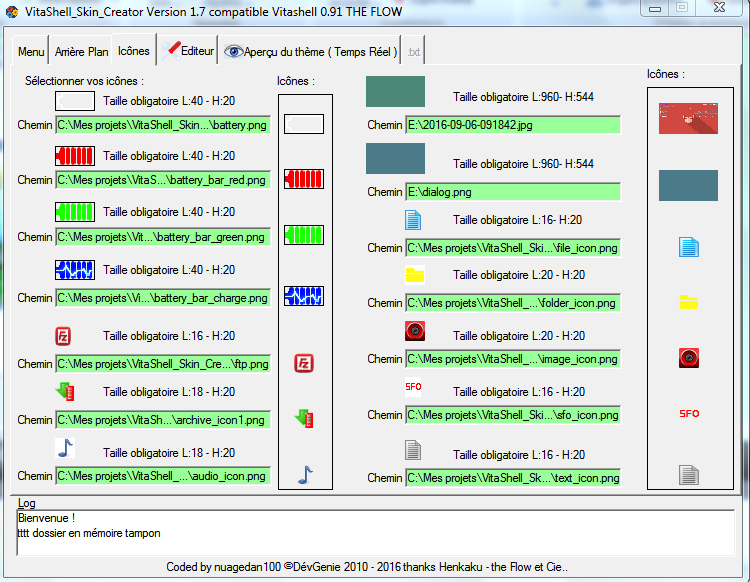The image size is (750, 582).
Task: Click the VitaShell_Skin_Creator title bar icon
Action: (12, 12)
